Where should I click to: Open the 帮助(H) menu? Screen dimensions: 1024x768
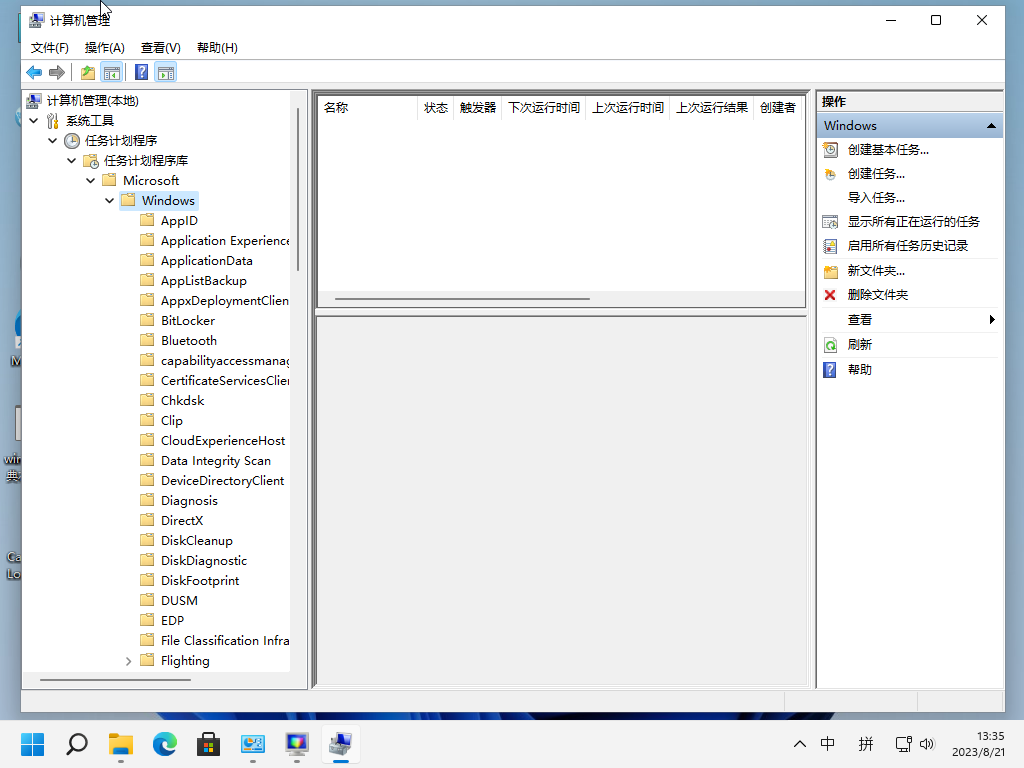[217, 48]
